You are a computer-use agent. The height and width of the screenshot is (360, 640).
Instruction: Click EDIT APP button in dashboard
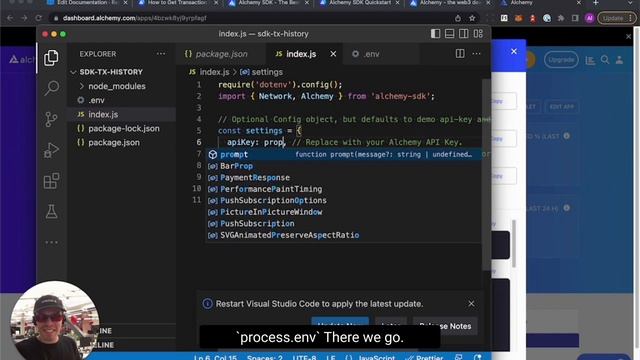[x=561, y=107]
